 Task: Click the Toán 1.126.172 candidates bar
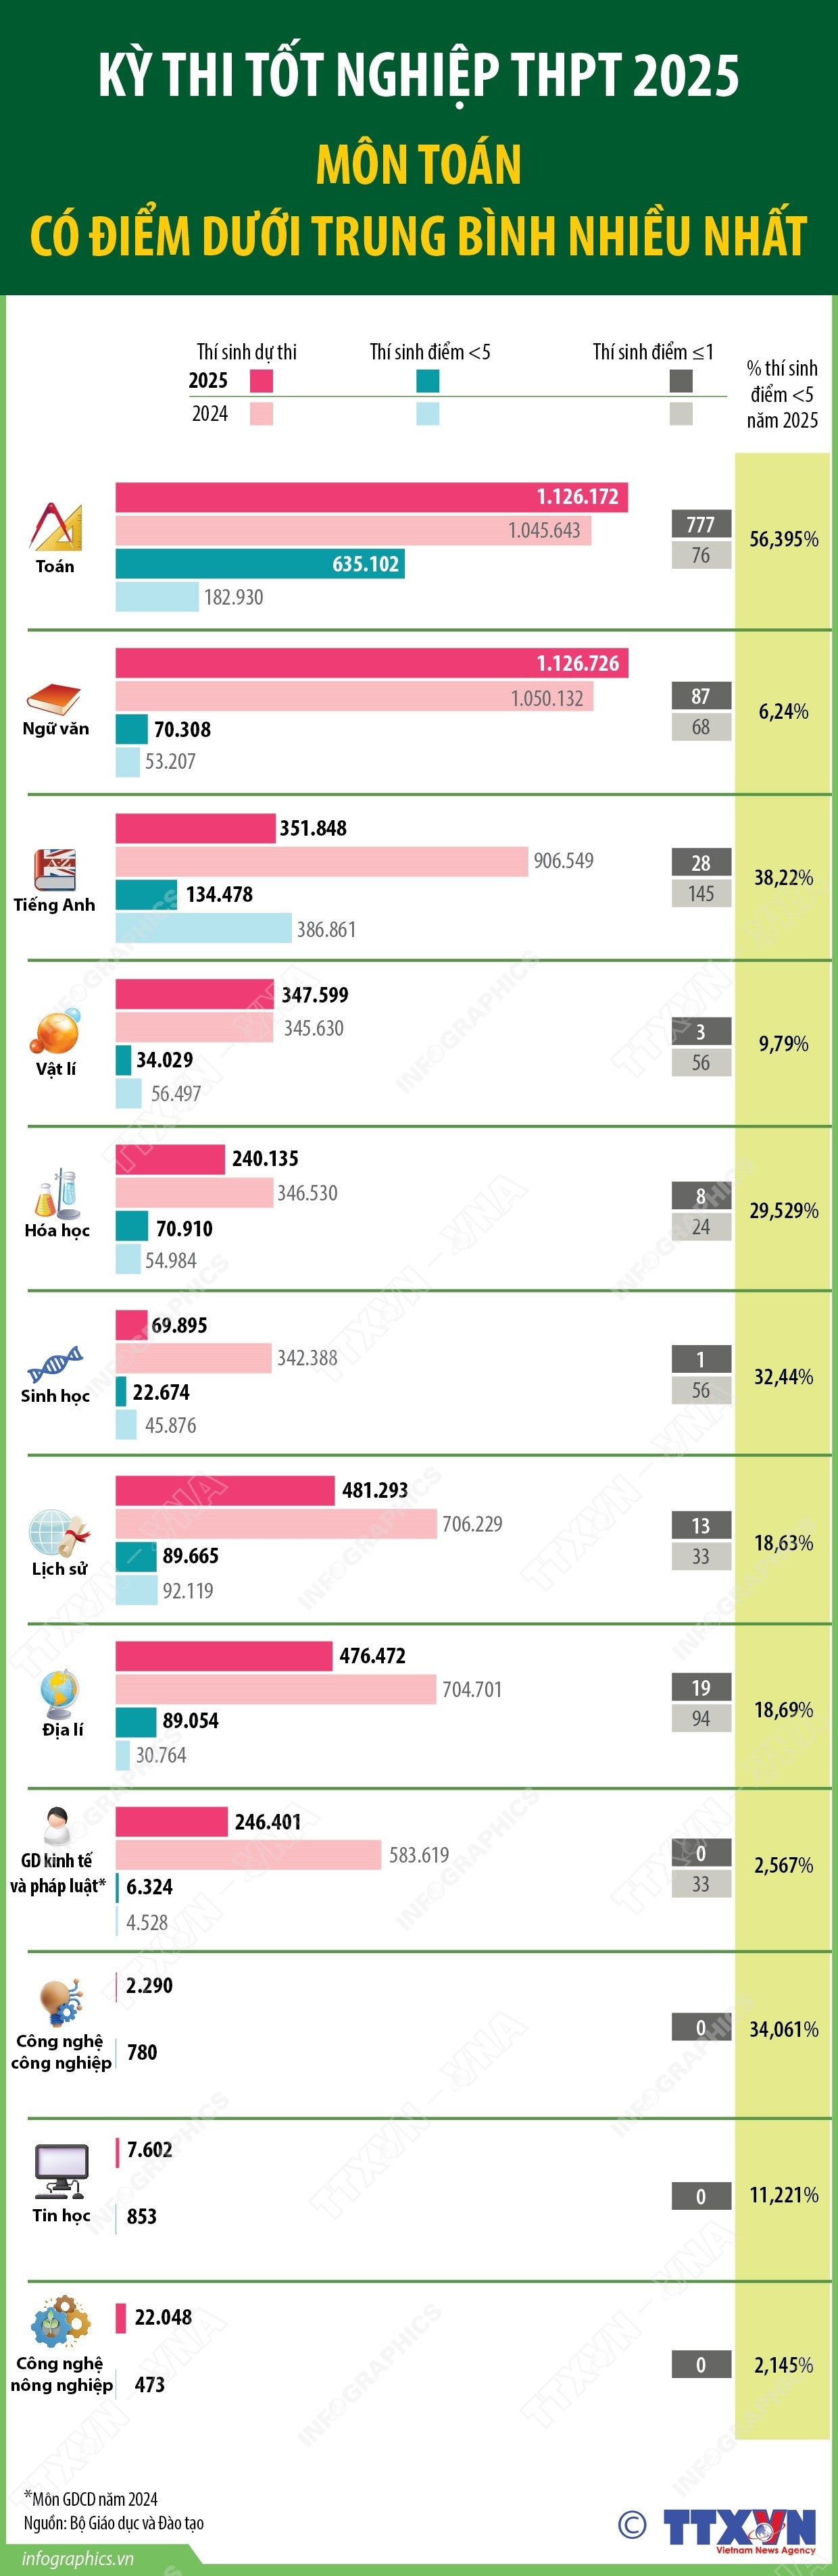click(x=371, y=497)
